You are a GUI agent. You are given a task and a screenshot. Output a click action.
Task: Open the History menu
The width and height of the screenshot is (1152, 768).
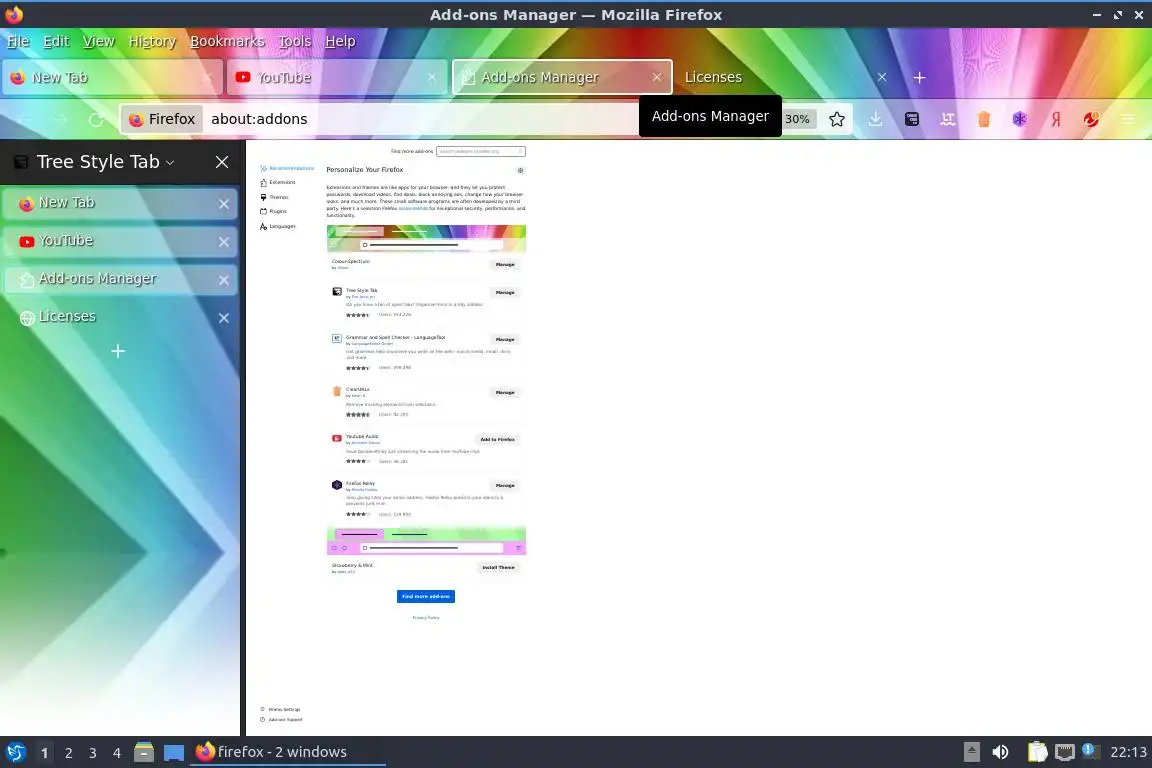pos(152,41)
